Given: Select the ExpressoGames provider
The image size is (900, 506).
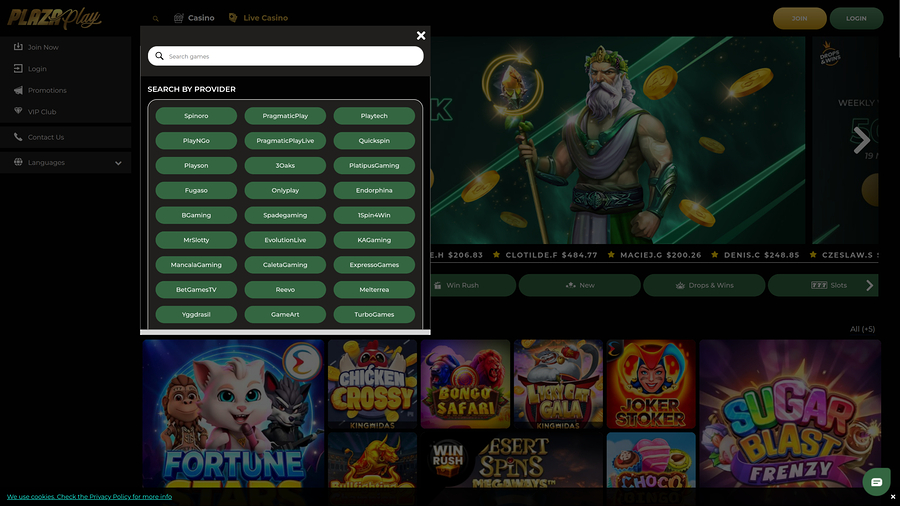Looking at the screenshot, I should coord(374,265).
